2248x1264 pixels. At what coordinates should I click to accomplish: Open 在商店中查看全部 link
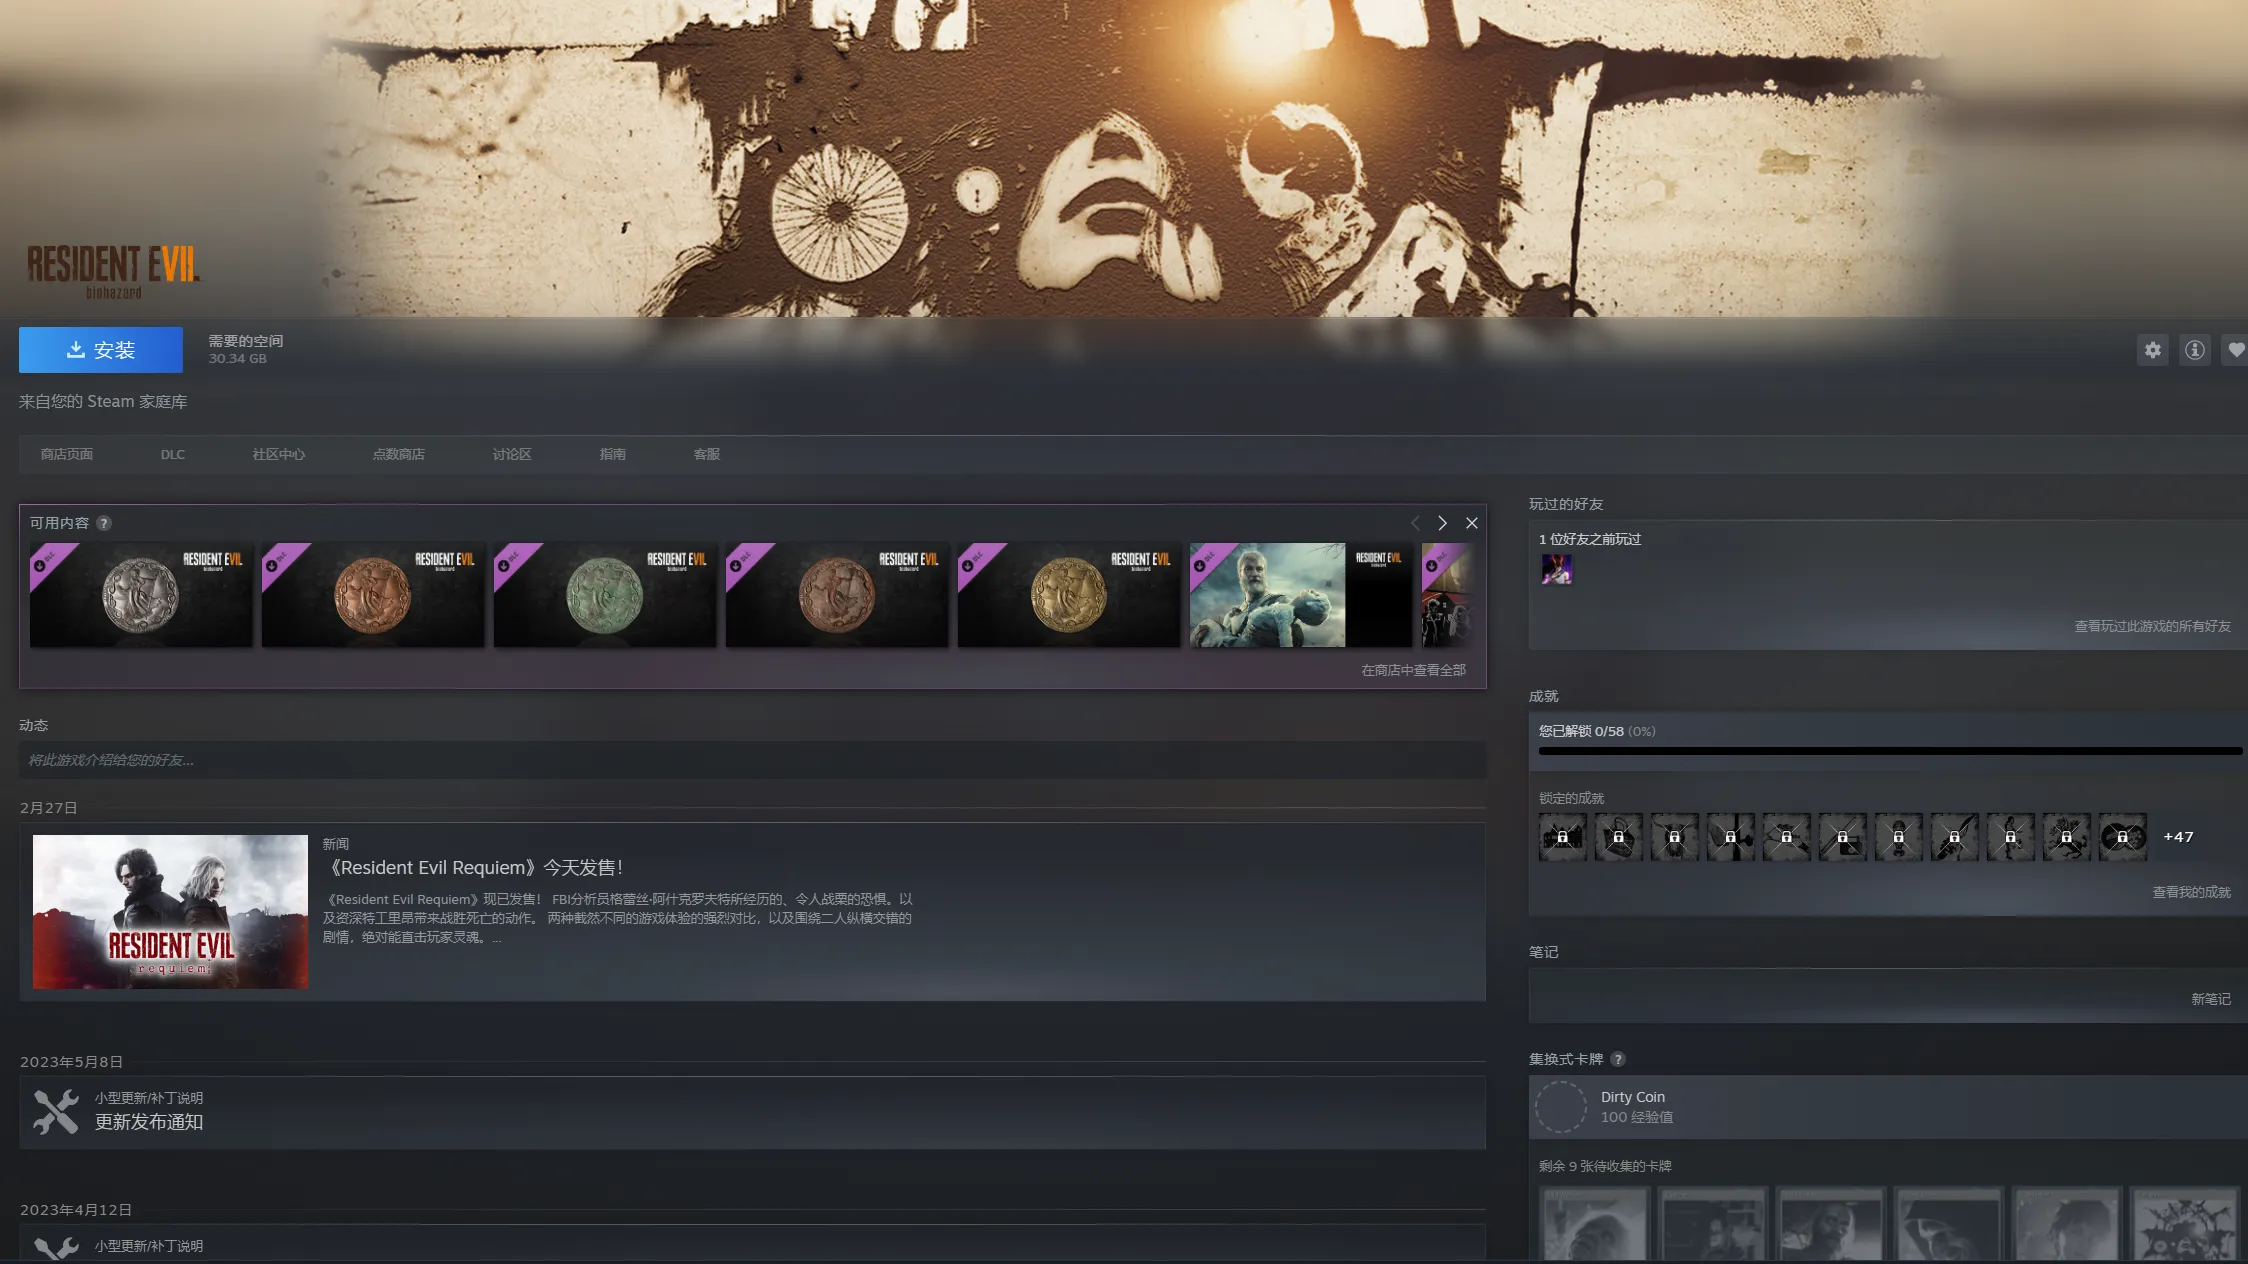(1412, 670)
